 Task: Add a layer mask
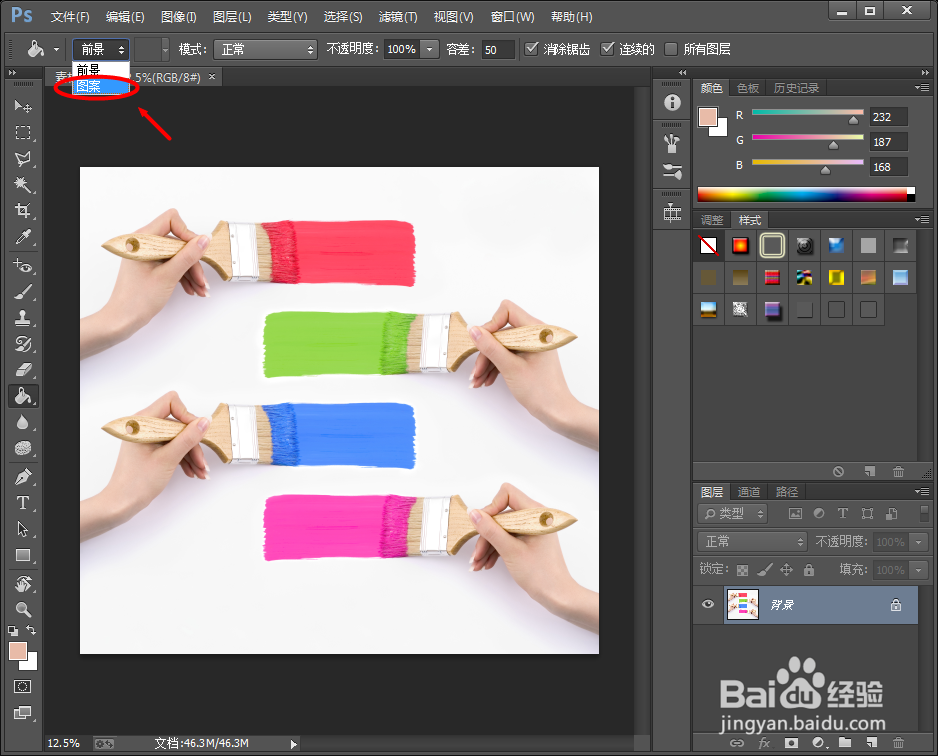pos(791,743)
